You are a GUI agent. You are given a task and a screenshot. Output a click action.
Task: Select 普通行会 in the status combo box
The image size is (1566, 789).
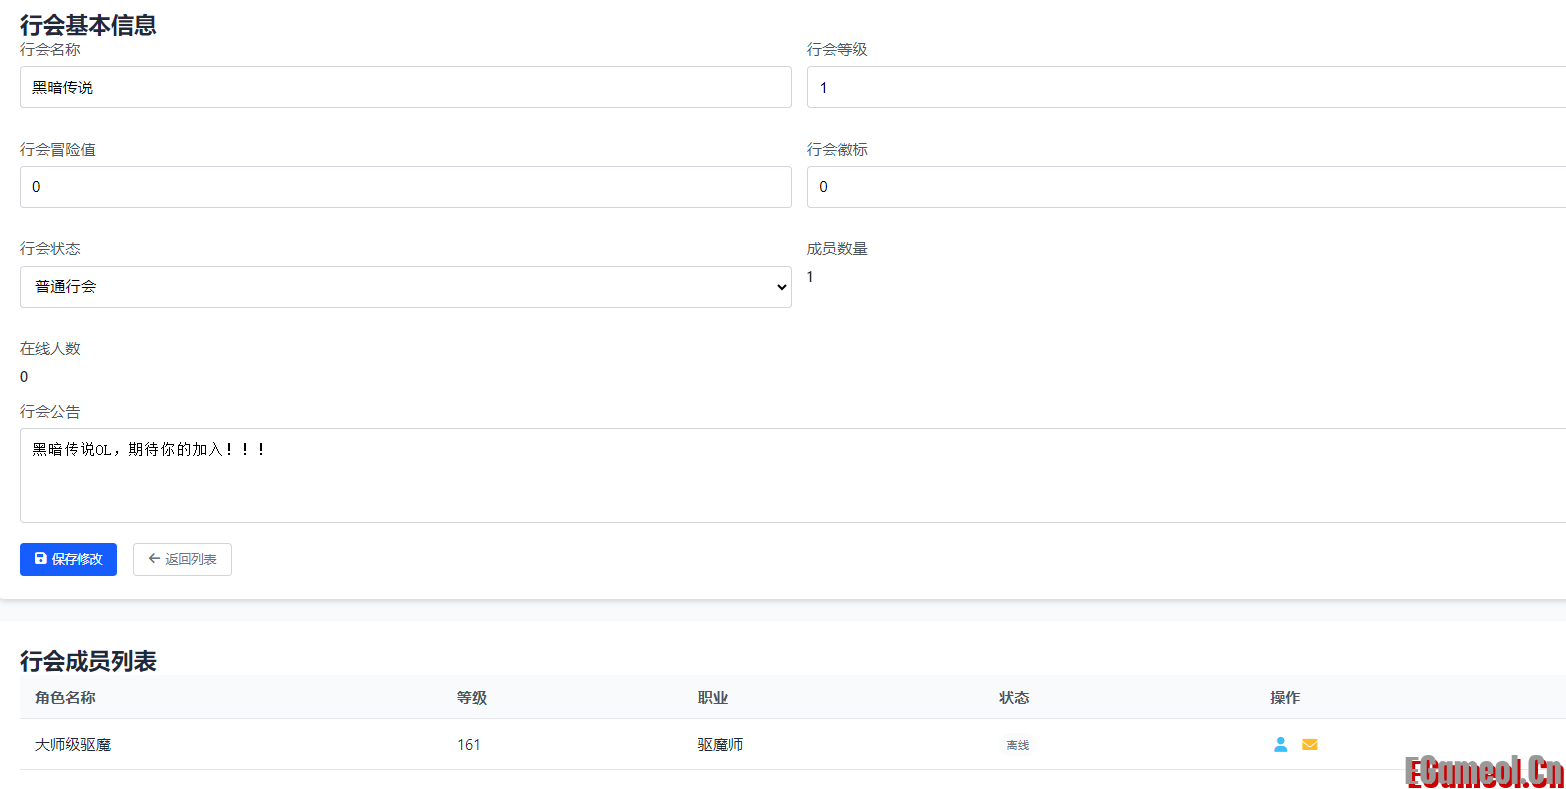tap(405, 287)
